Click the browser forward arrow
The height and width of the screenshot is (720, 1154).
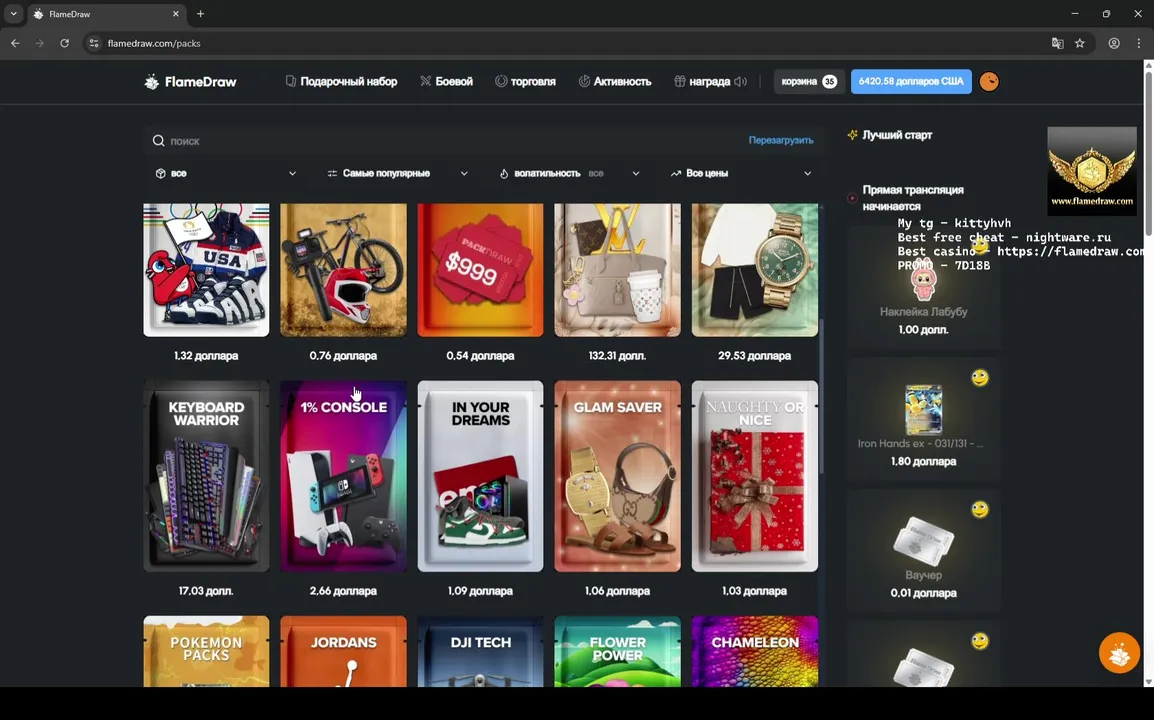click(x=40, y=43)
